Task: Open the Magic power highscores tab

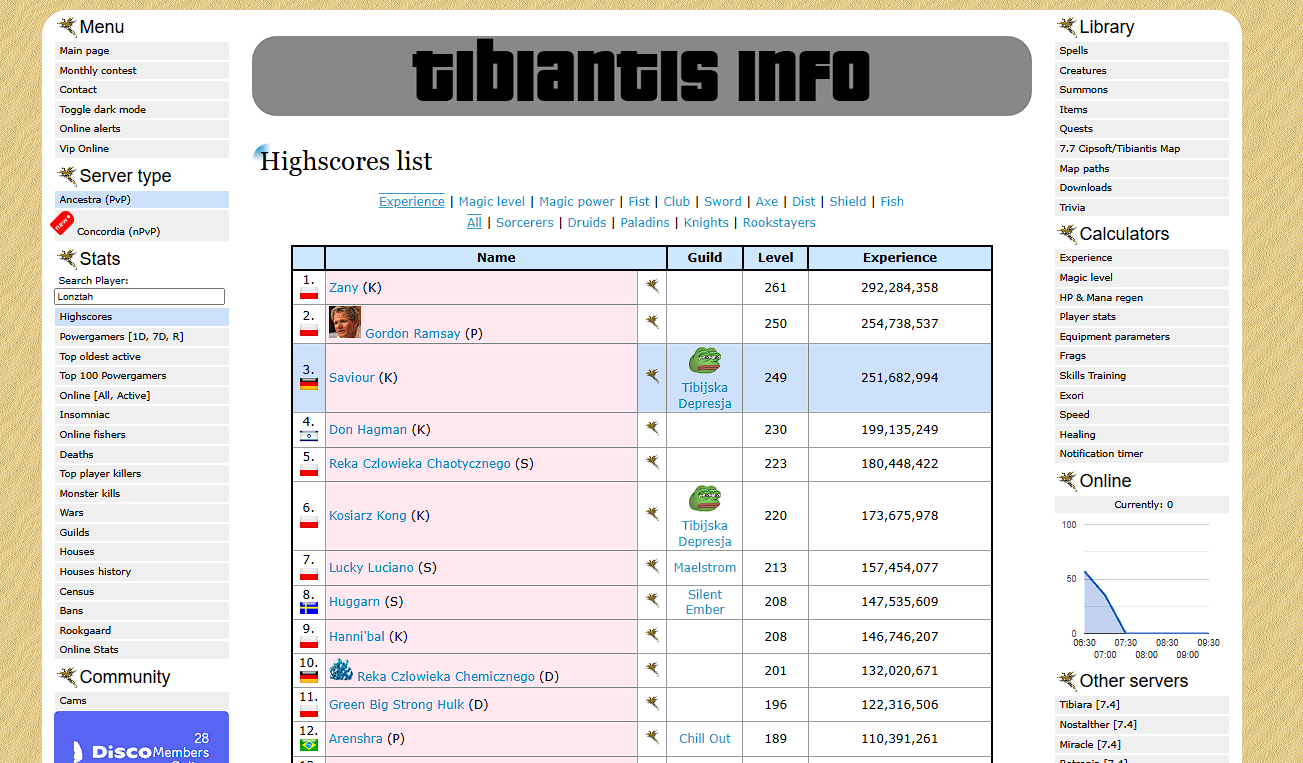Action: tap(577, 201)
